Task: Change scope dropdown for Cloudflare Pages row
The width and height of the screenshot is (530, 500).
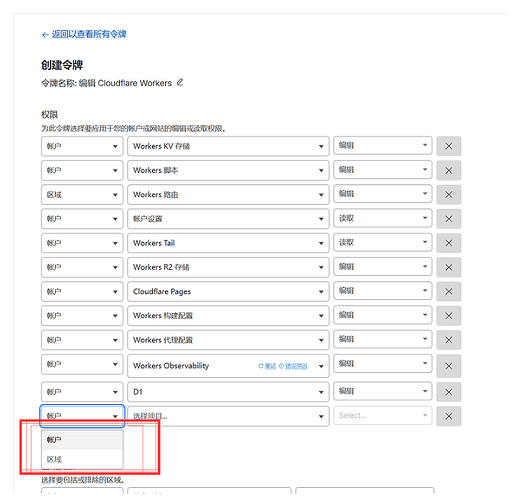Action: click(x=82, y=291)
